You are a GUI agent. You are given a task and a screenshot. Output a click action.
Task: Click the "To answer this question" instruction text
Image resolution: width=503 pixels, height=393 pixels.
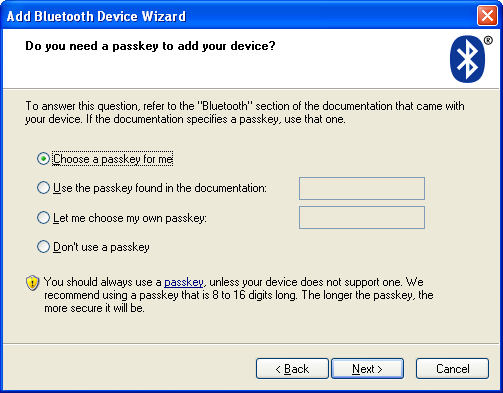click(245, 113)
